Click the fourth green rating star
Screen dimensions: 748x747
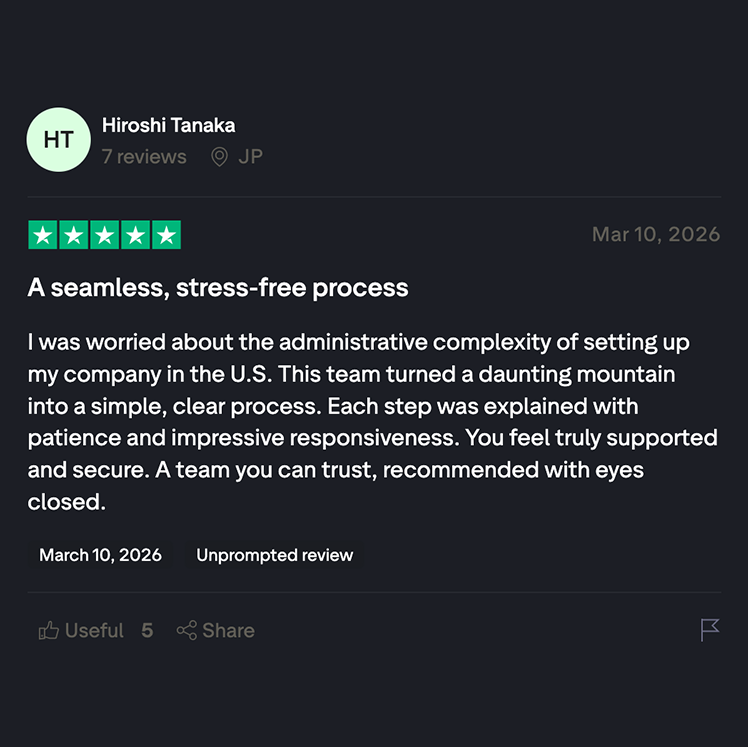136,235
